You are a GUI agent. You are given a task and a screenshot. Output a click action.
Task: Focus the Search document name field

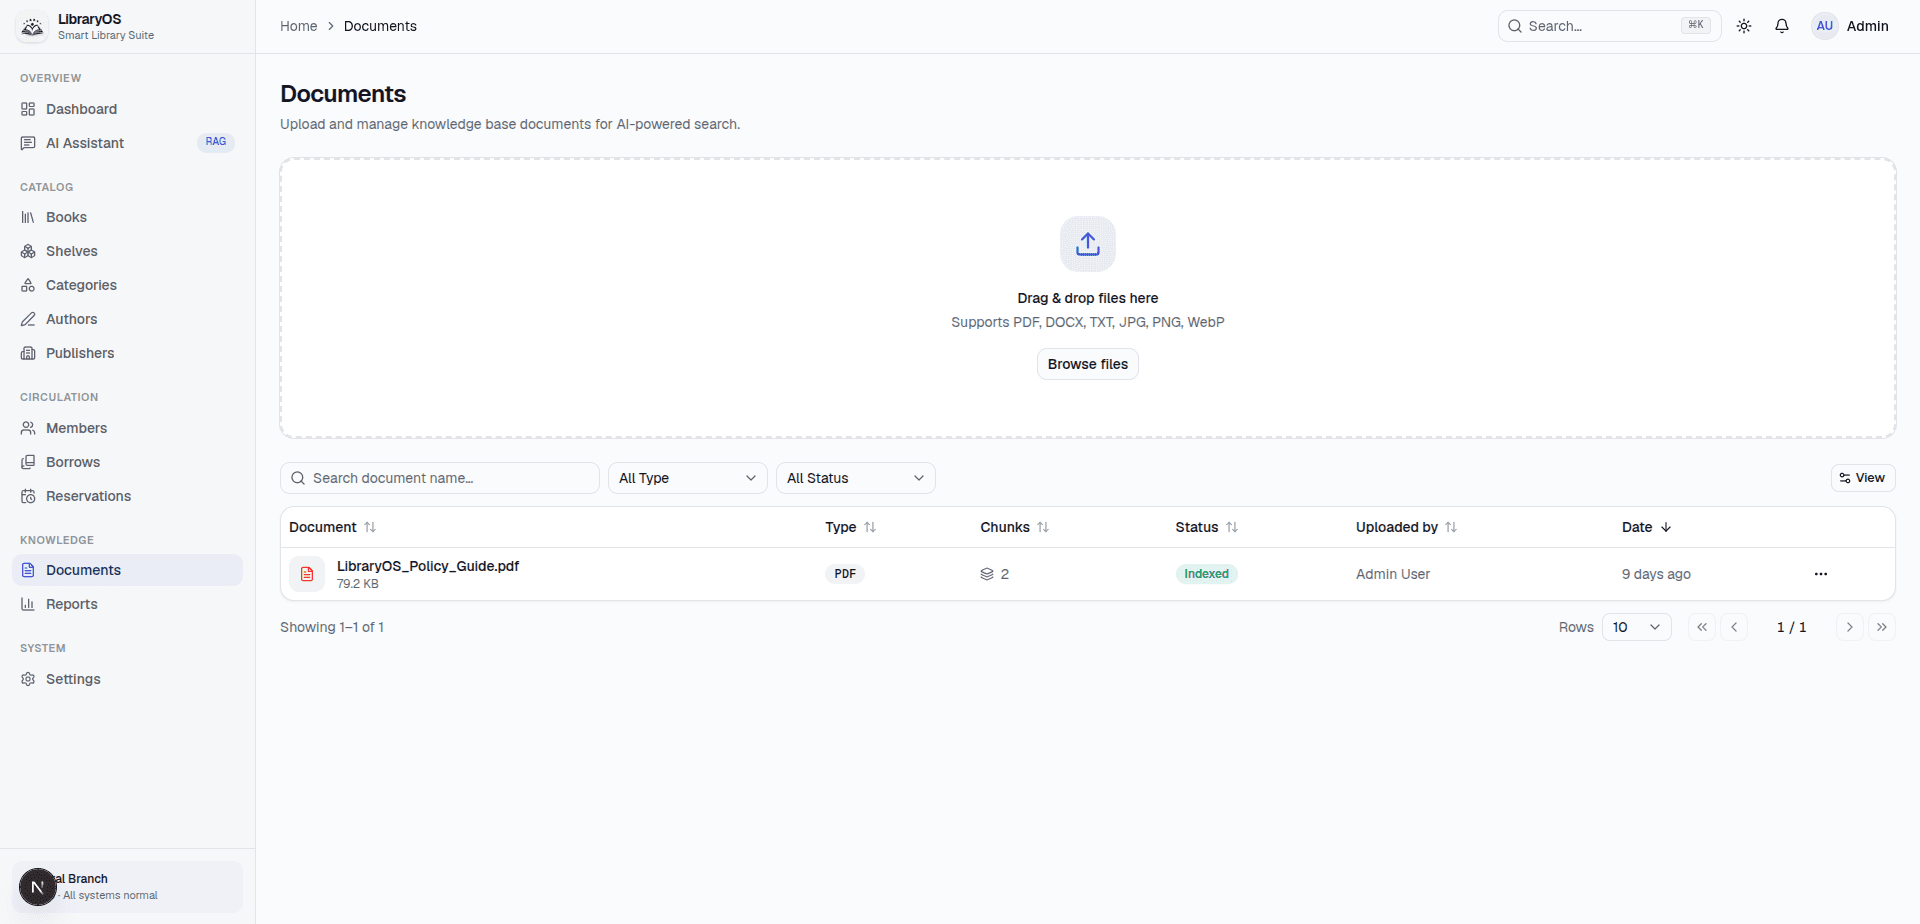(x=440, y=478)
